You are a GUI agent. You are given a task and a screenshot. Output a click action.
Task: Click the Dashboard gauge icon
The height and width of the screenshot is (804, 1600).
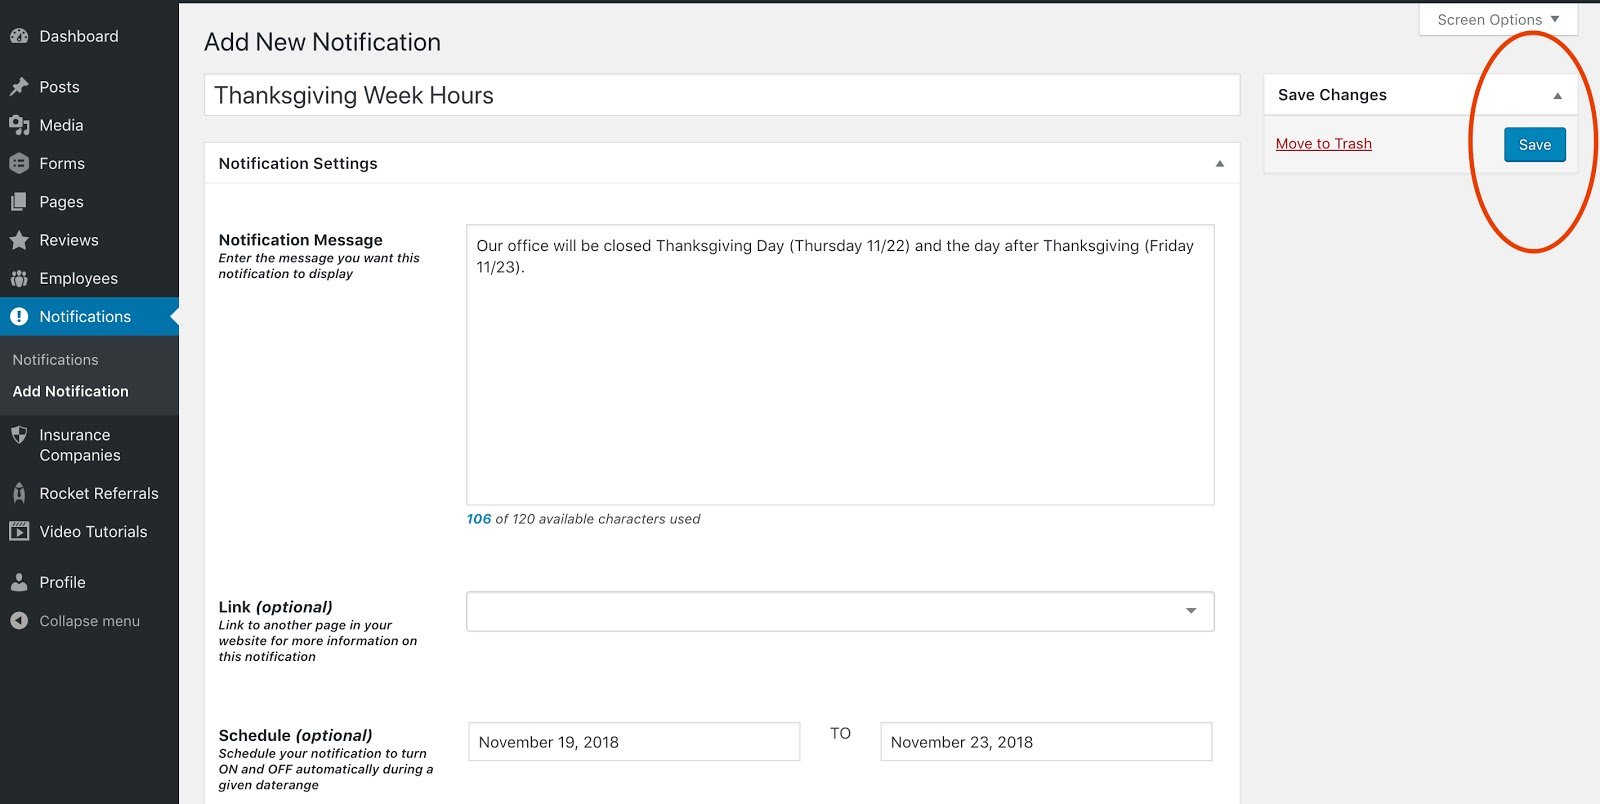coord(19,36)
